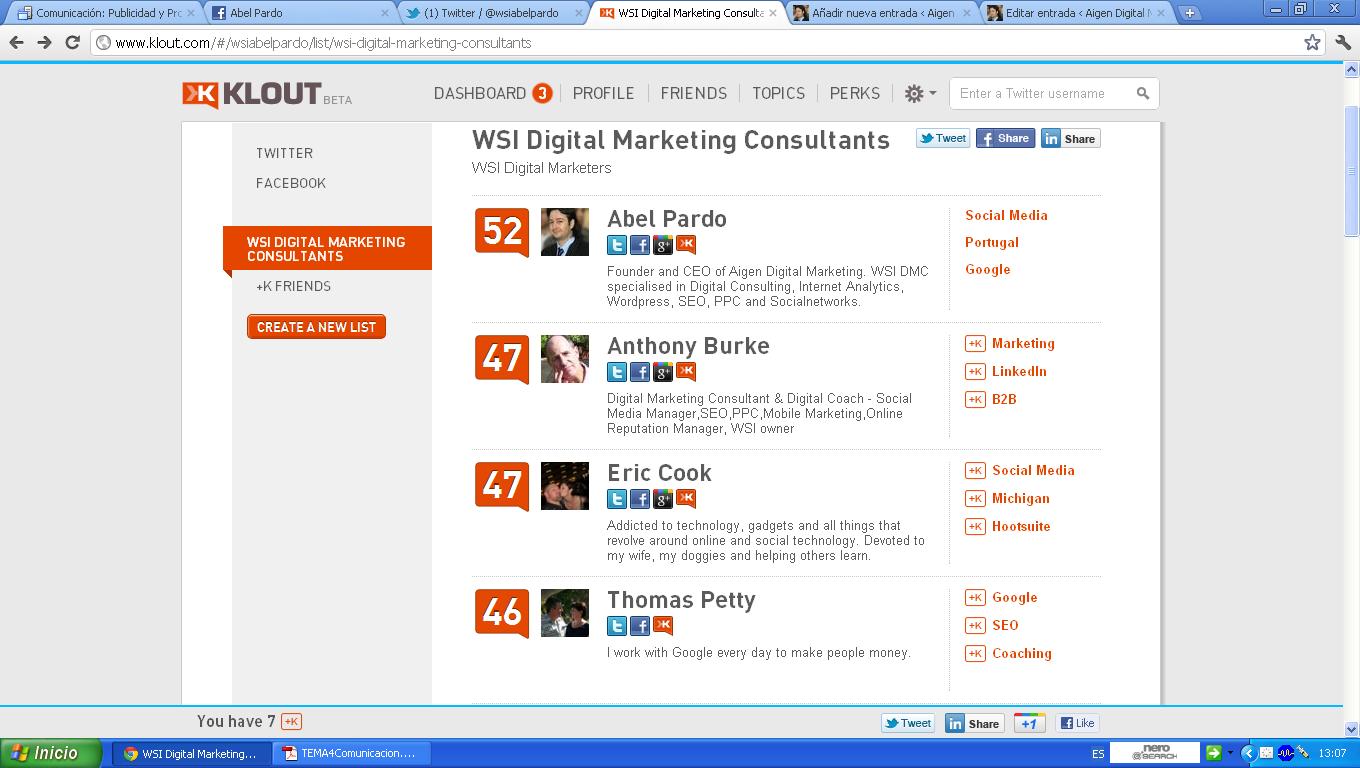The height and width of the screenshot is (768, 1360).
Task: Open Abel Pardo's Facebook icon
Action: point(640,245)
